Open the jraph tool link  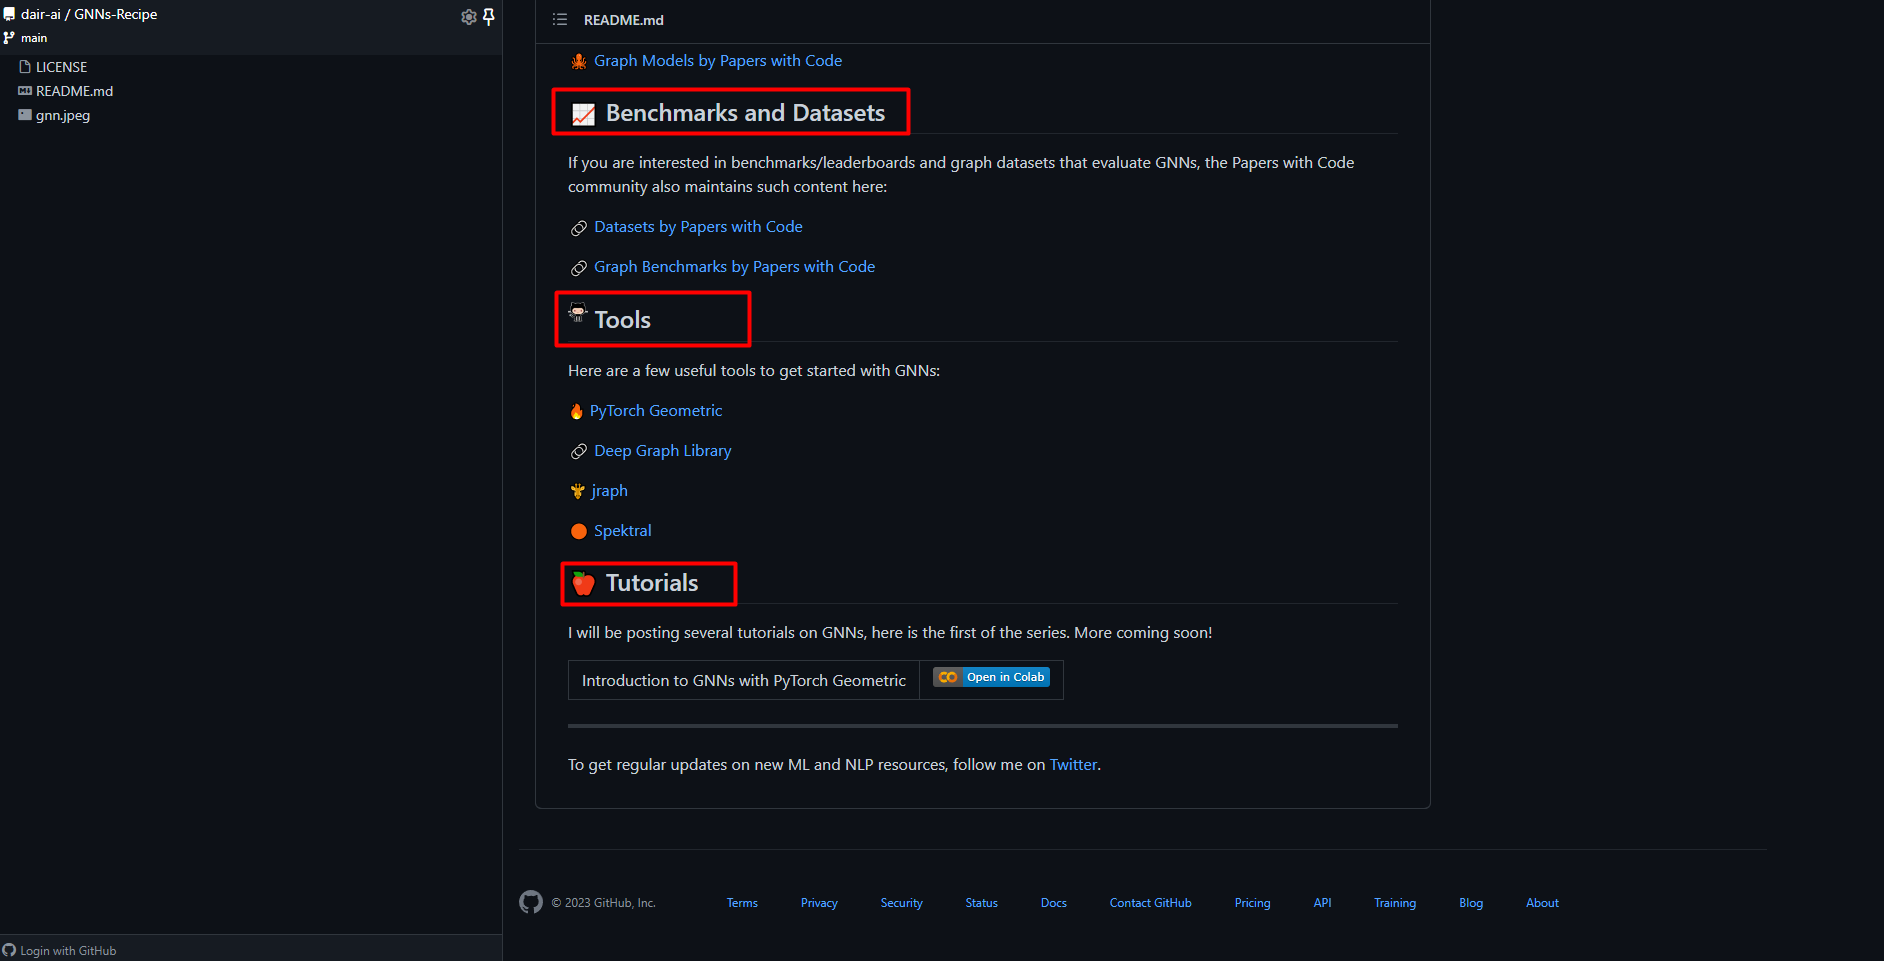pos(609,491)
